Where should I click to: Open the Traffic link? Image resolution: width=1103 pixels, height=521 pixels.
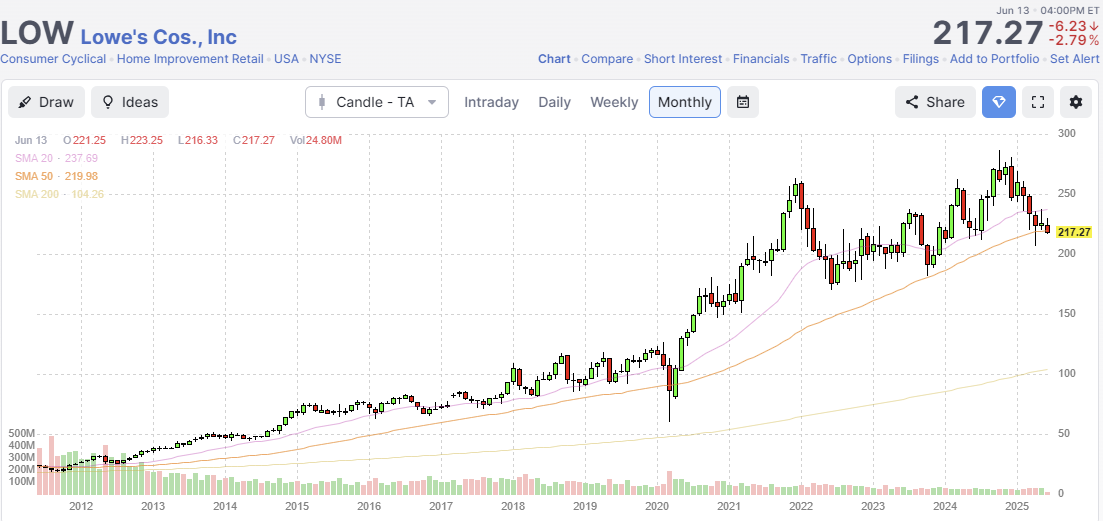[x=819, y=59]
